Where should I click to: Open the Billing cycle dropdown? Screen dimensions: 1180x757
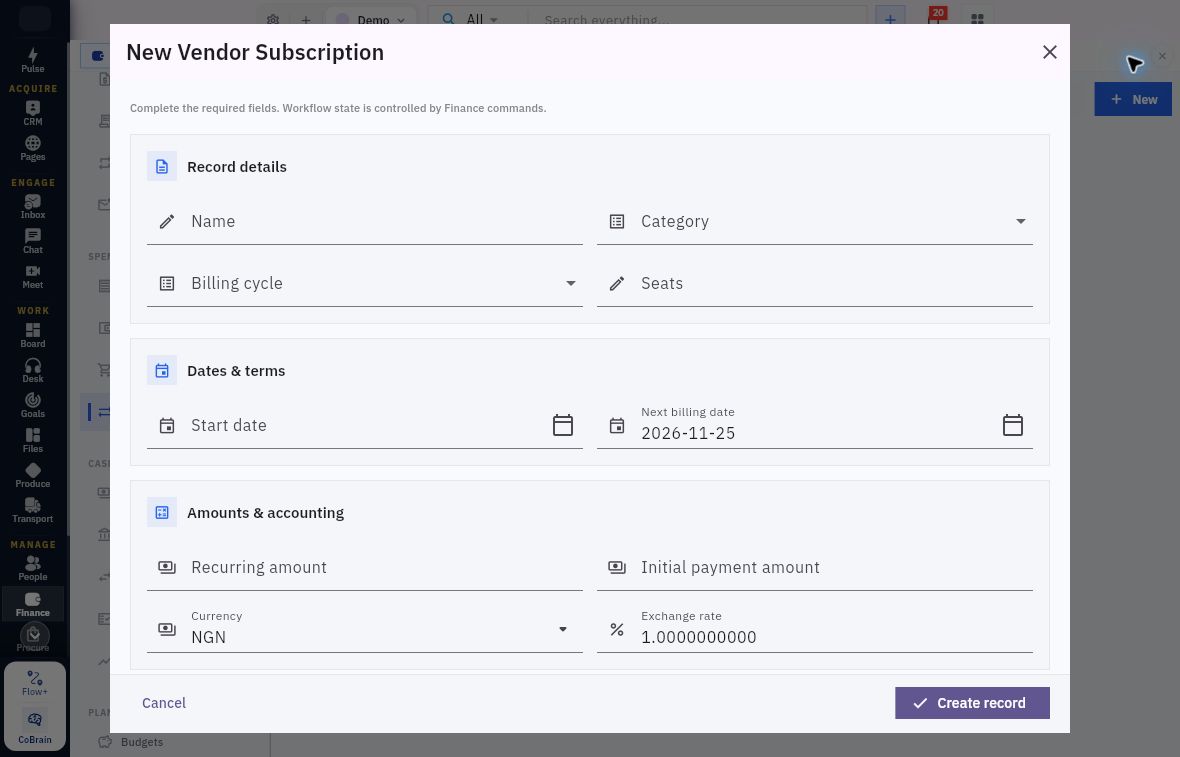(365, 284)
